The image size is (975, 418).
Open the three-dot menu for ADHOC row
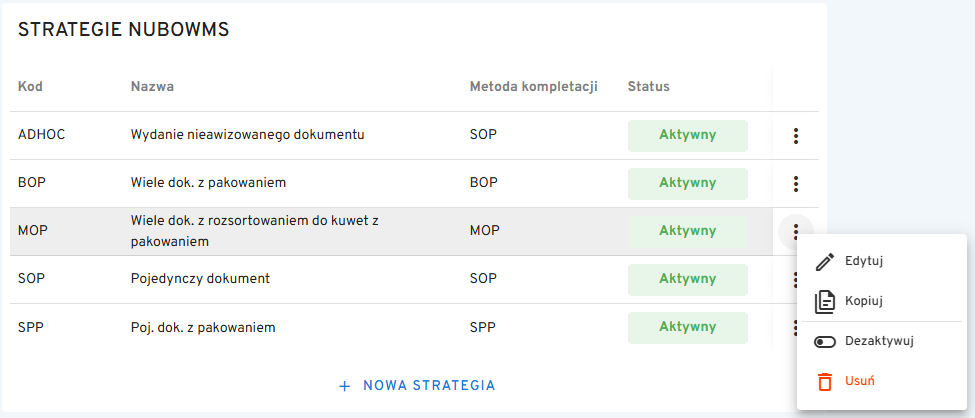click(x=795, y=136)
